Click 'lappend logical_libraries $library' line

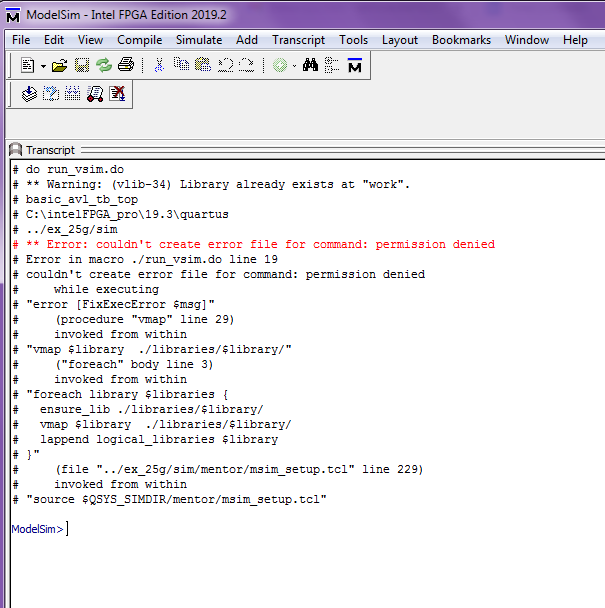click(145, 439)
